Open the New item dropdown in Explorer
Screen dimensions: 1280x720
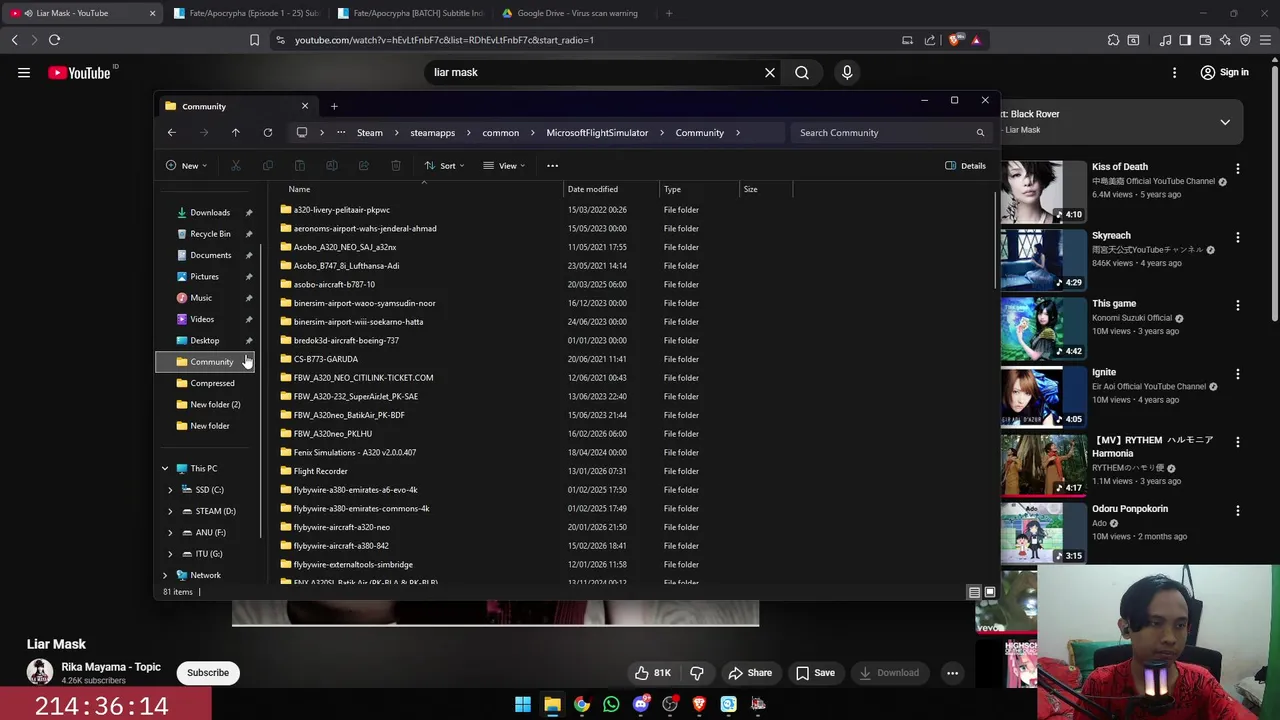click(x=186, y=165)
